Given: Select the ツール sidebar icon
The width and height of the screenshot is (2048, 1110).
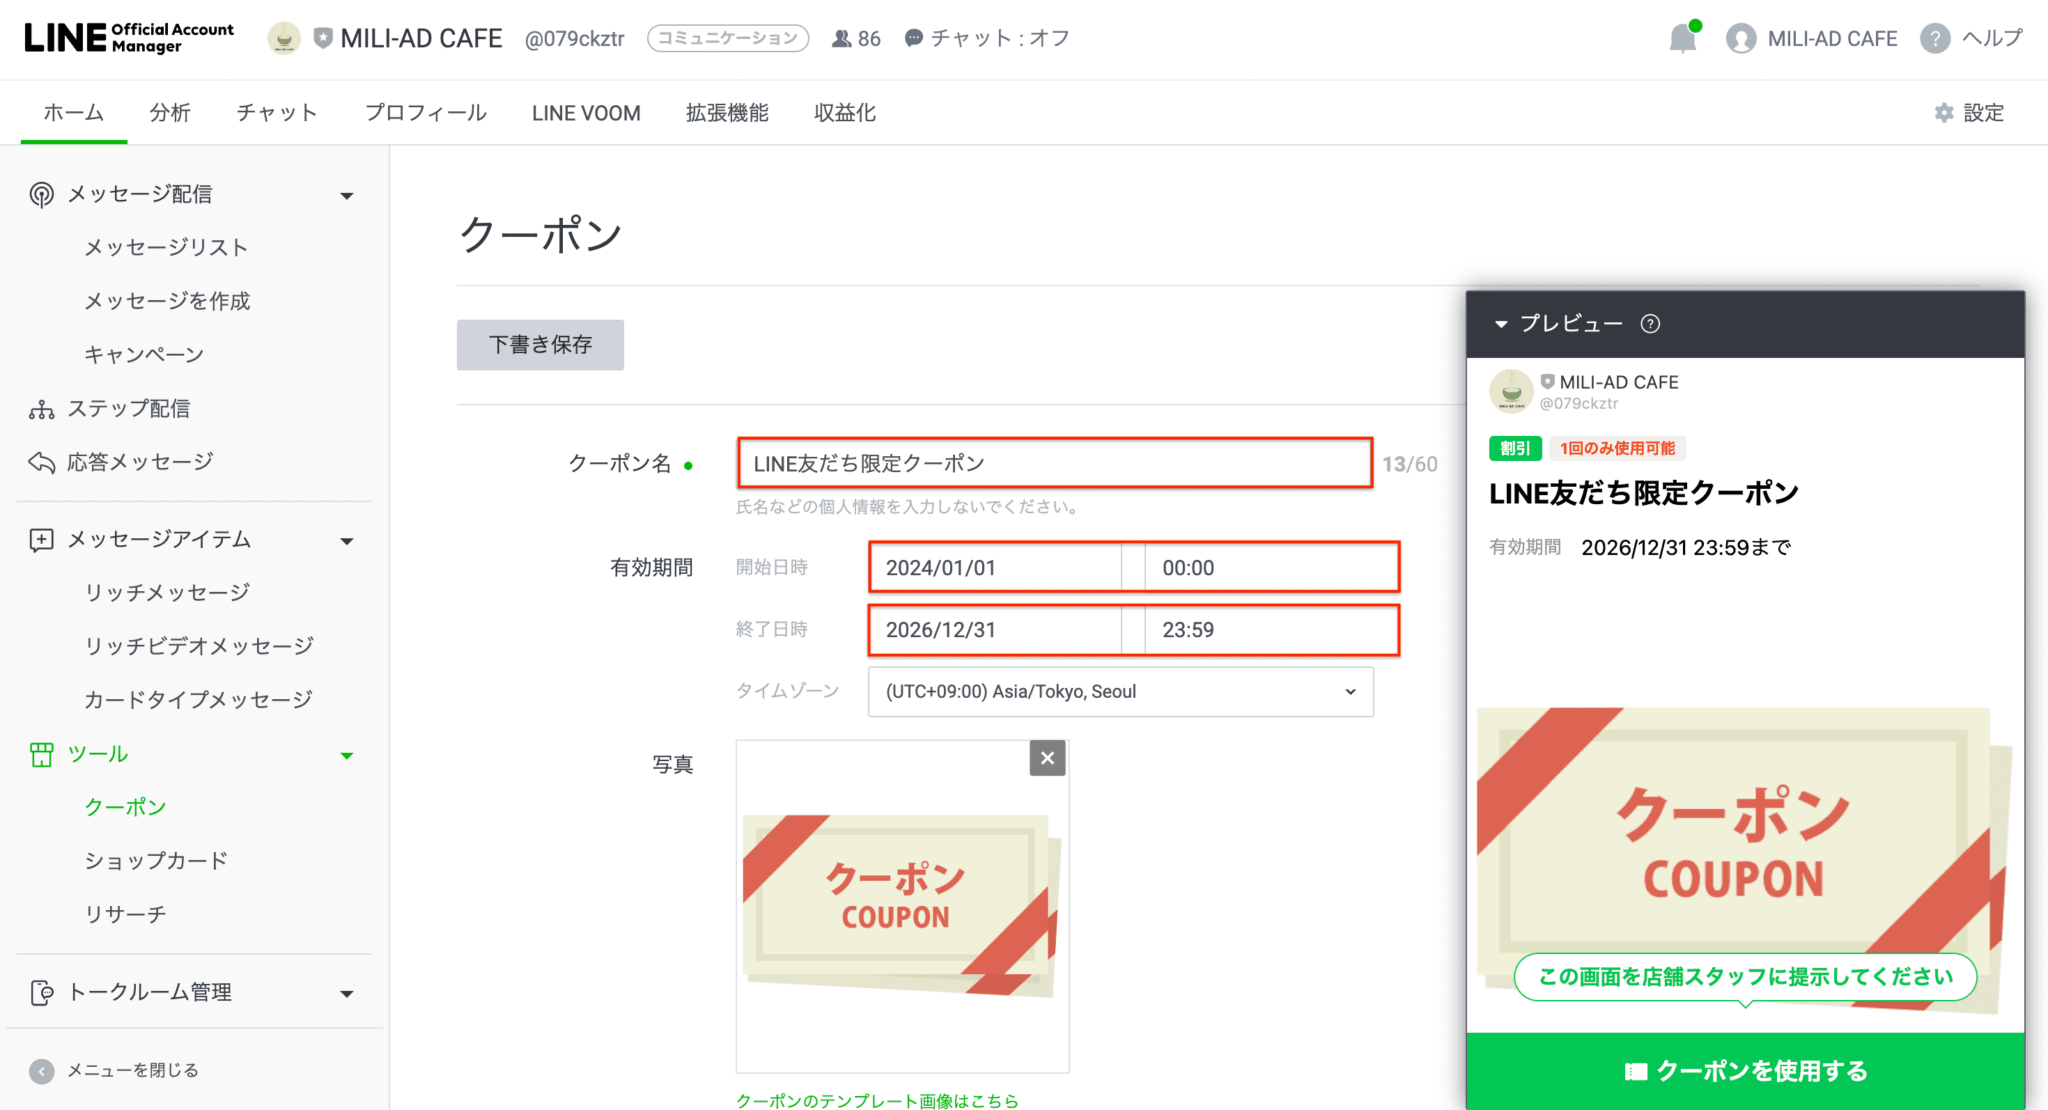Looking at the screenshot, I should pos(41,754).
